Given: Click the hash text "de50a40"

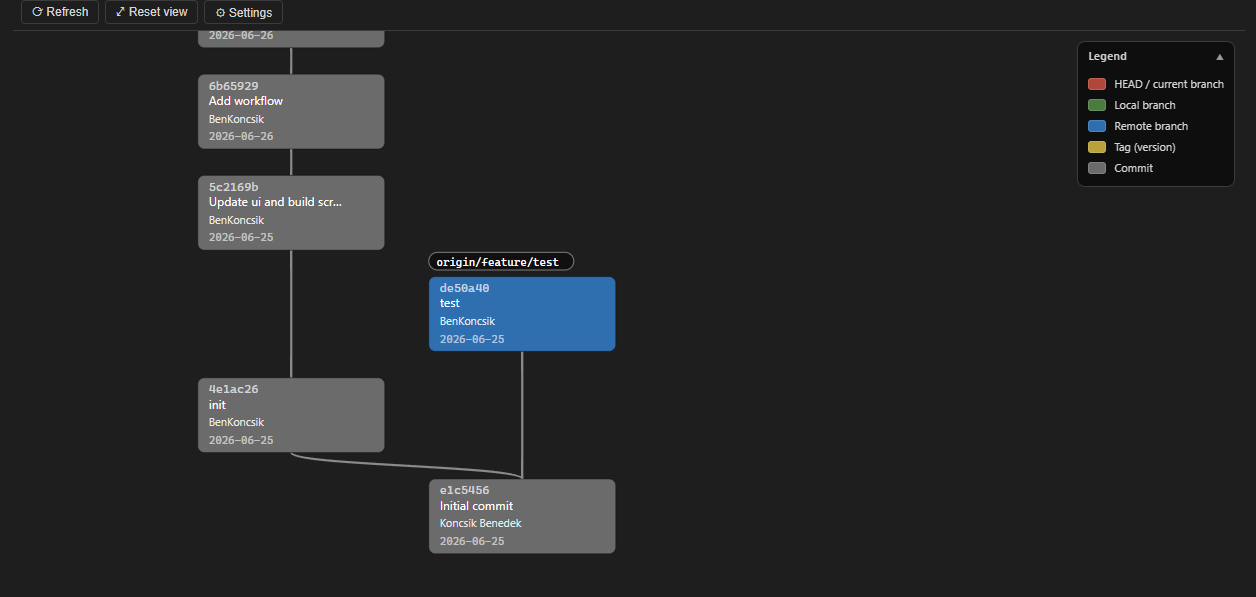Looking at the screenshot, I should pos(464,288).
